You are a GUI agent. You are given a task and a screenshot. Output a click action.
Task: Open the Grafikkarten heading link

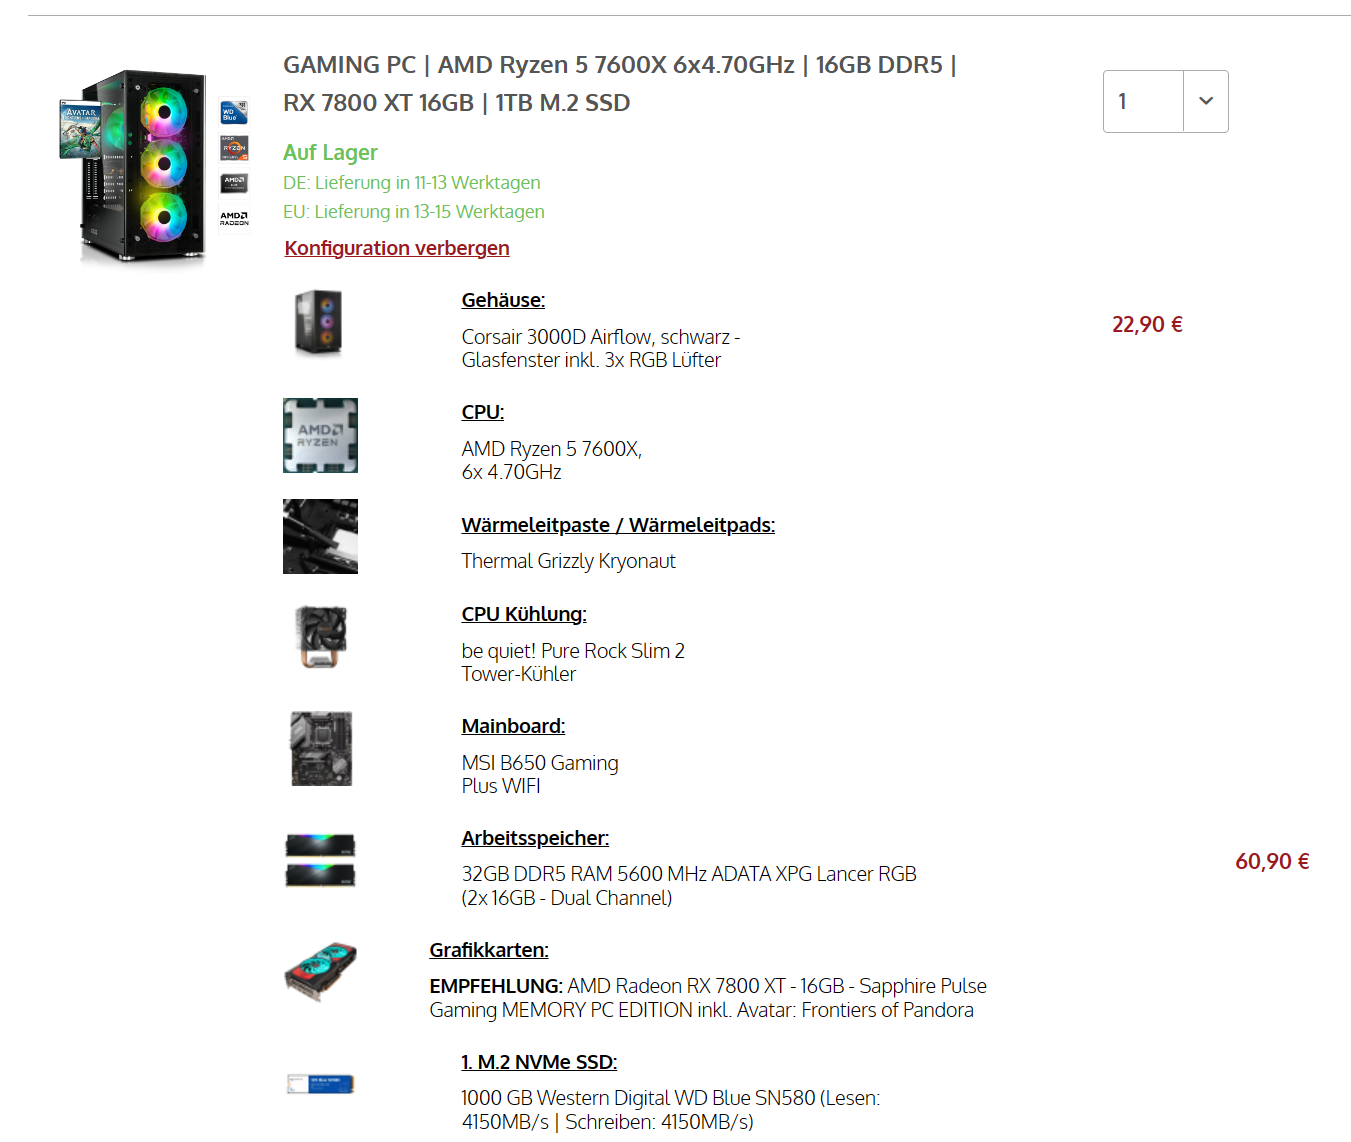(489, 950)
